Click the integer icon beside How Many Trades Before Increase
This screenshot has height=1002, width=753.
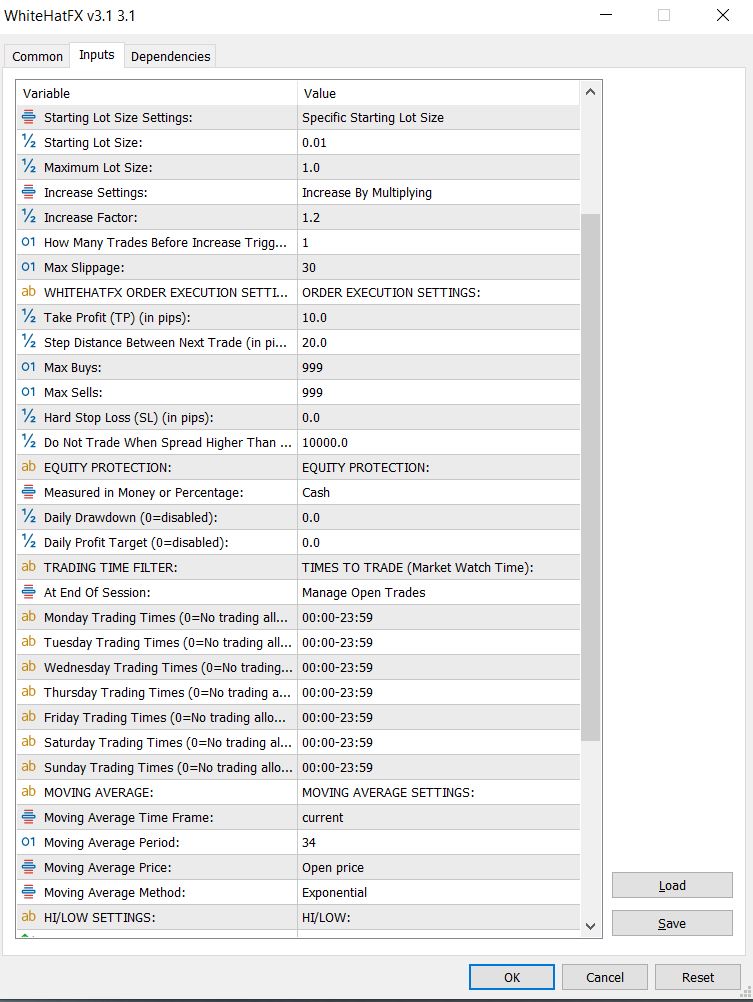tap(29, 242)
